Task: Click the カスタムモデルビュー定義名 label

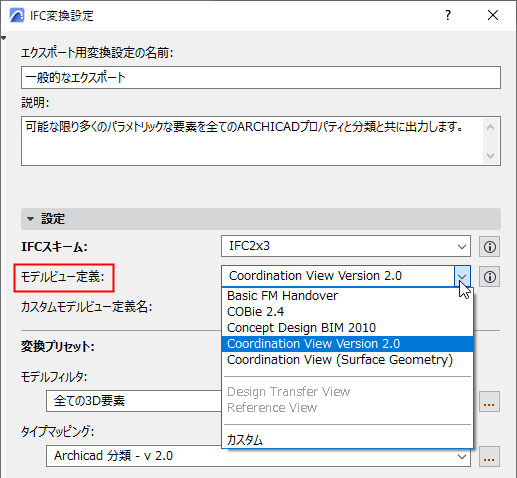Action: (x=87, y=307)
